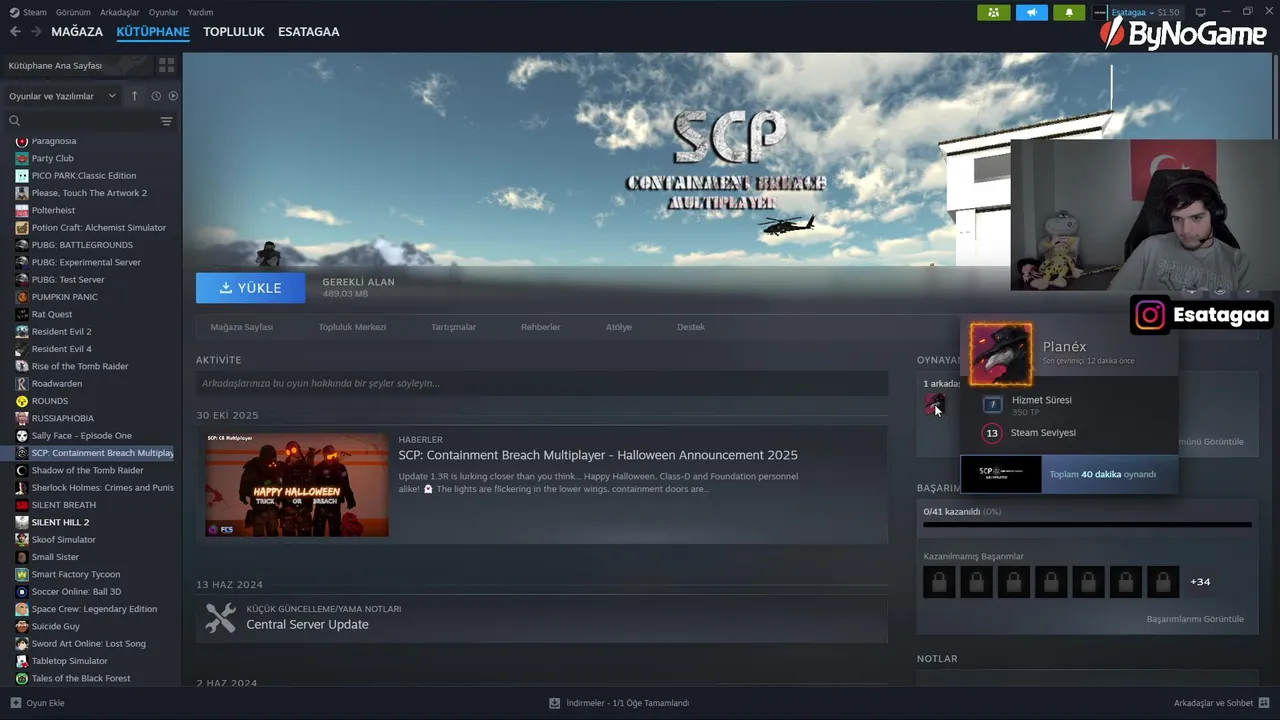Open Tartışmalar link
Screen dimensions: 1280x720
[x=453, y=327]
